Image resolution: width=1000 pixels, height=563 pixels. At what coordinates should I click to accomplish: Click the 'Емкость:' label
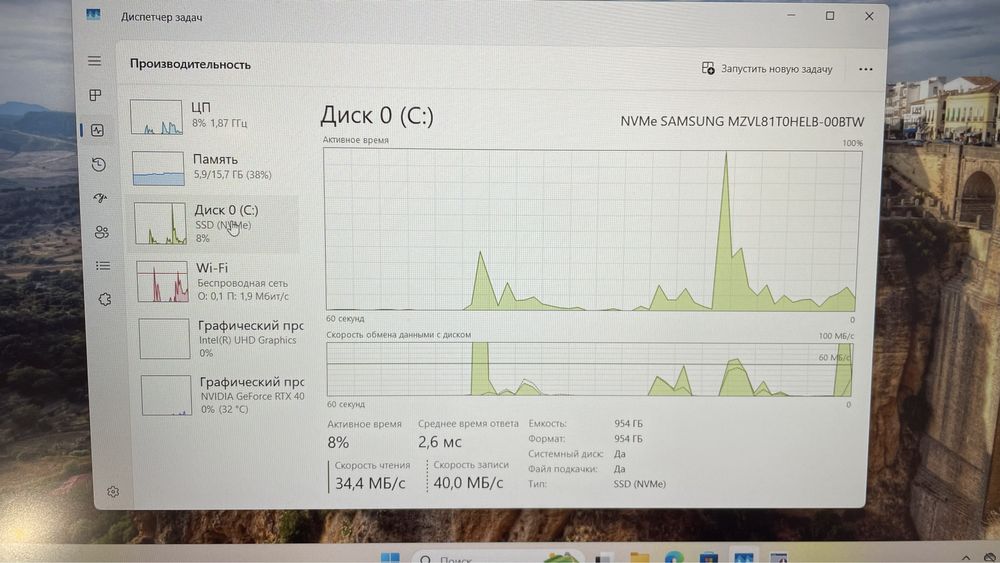click(547, 423)
